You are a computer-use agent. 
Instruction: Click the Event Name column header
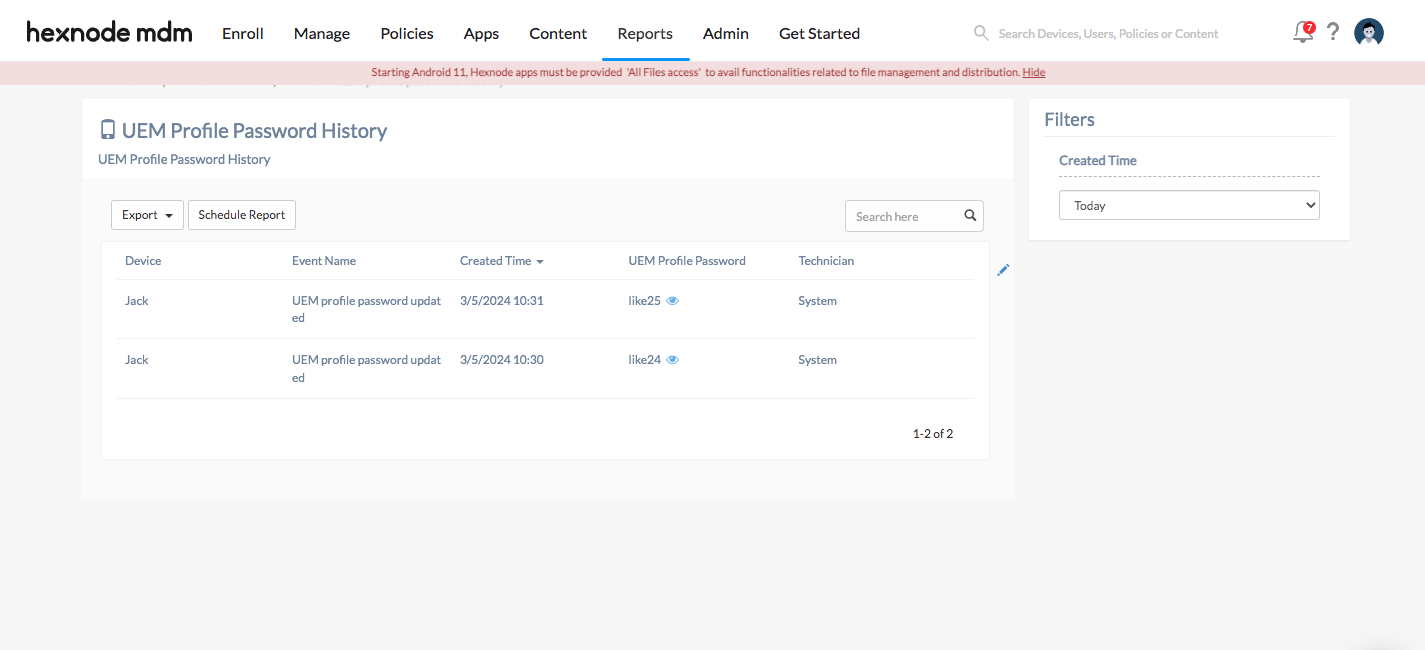pos(324,261)
